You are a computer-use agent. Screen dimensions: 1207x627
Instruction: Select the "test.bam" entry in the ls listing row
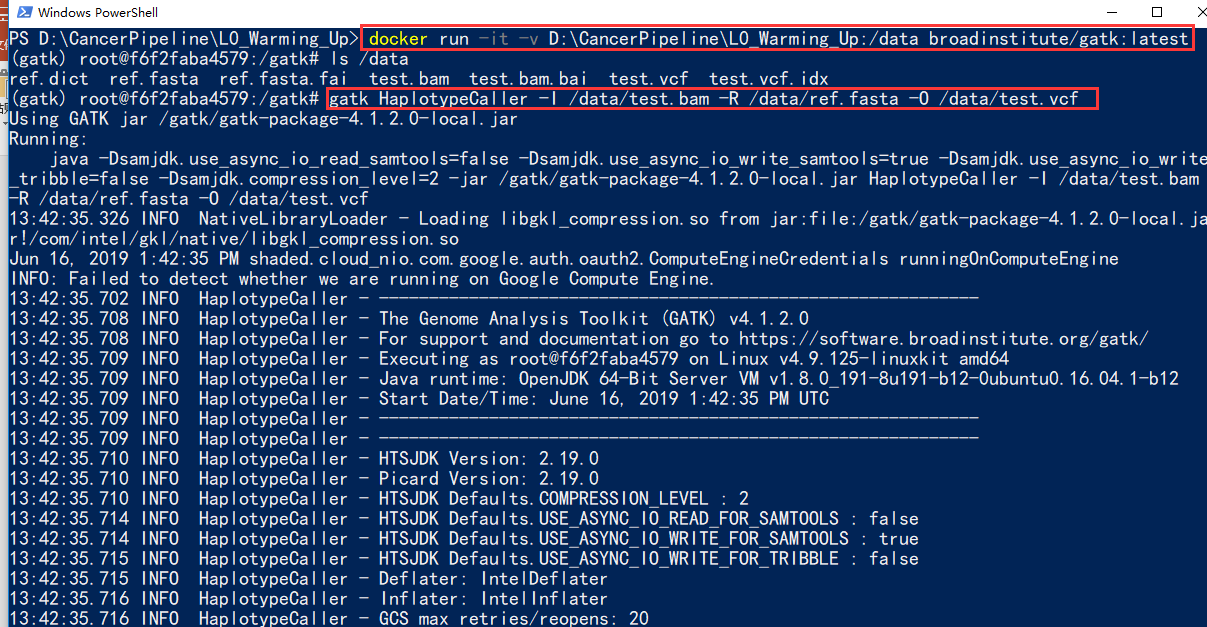(409, 78)
